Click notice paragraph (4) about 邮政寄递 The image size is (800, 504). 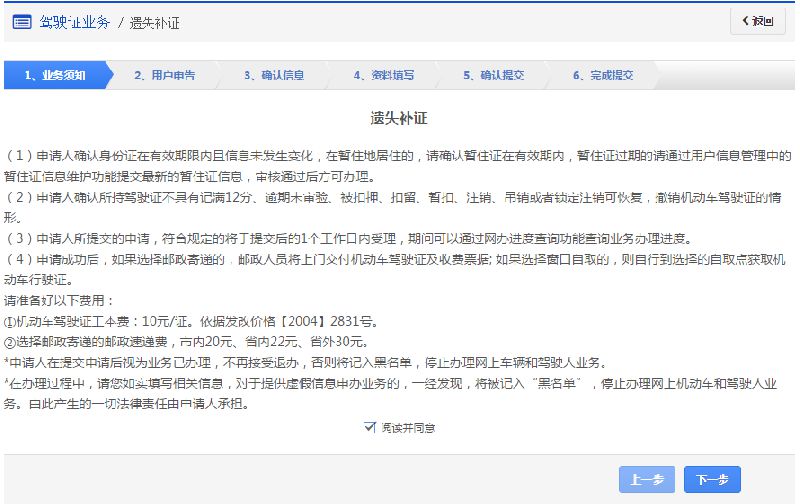click(x=399, y=268)
